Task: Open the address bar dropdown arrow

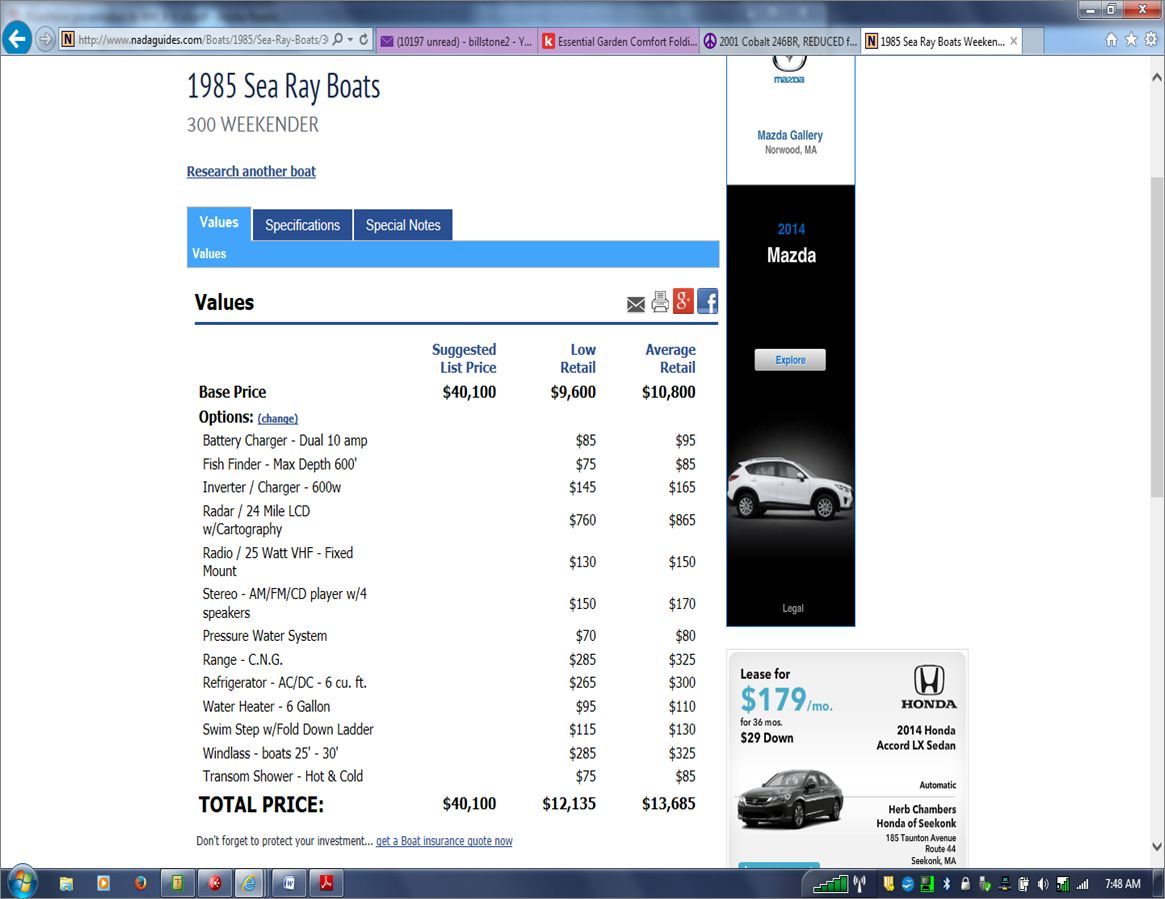Action: (x=350, y=39)
